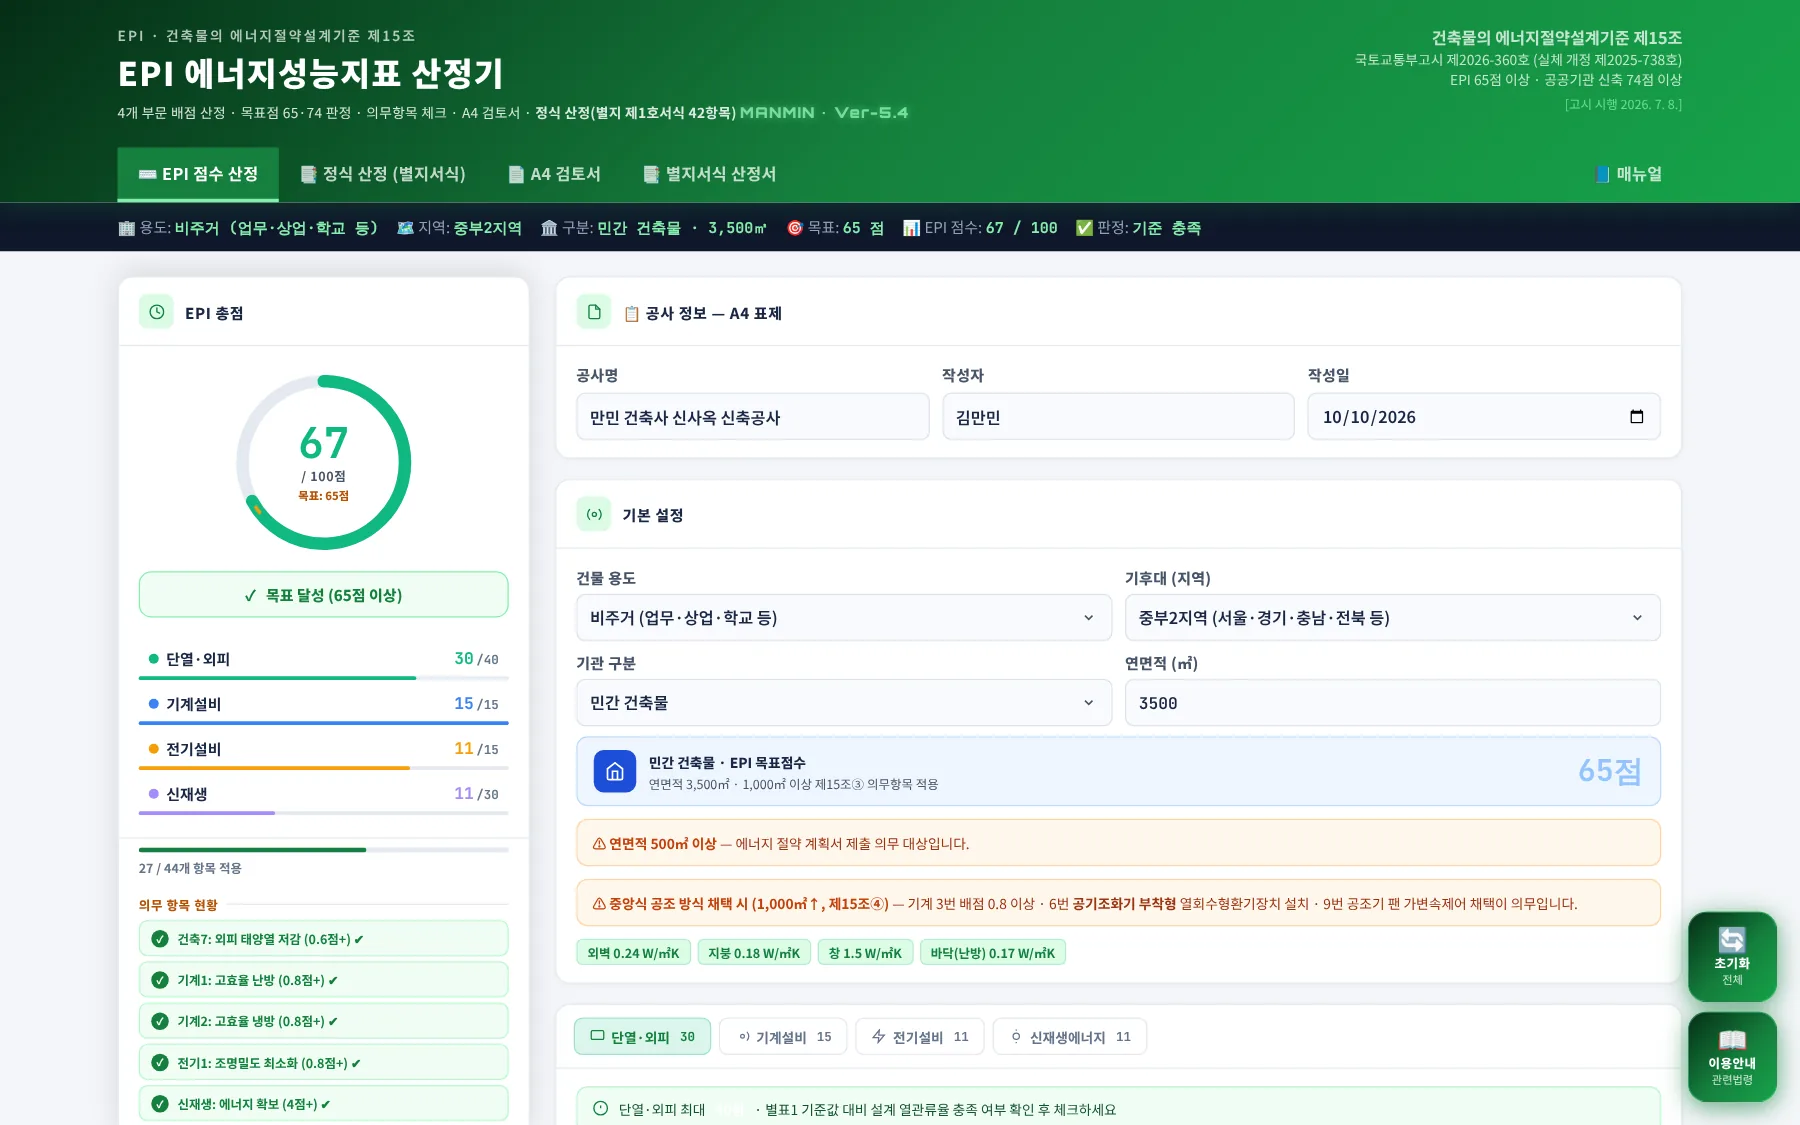The width and height of the screenshot is (1800, 1125).
Task: Select the 단열·외피 30 category tab
Action: pos(642,1037)
